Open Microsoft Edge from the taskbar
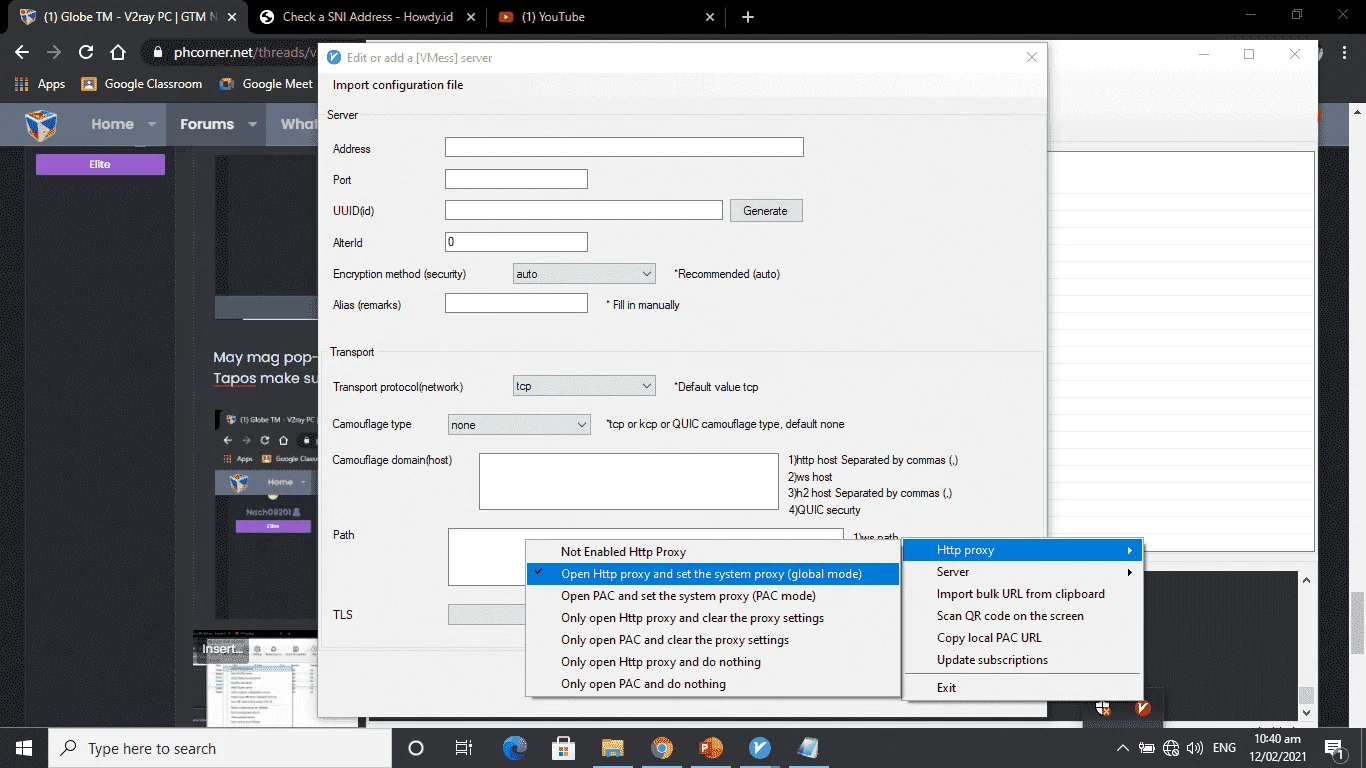The height and width of the screenshot is (768, 1366). (x=514, y=748)
